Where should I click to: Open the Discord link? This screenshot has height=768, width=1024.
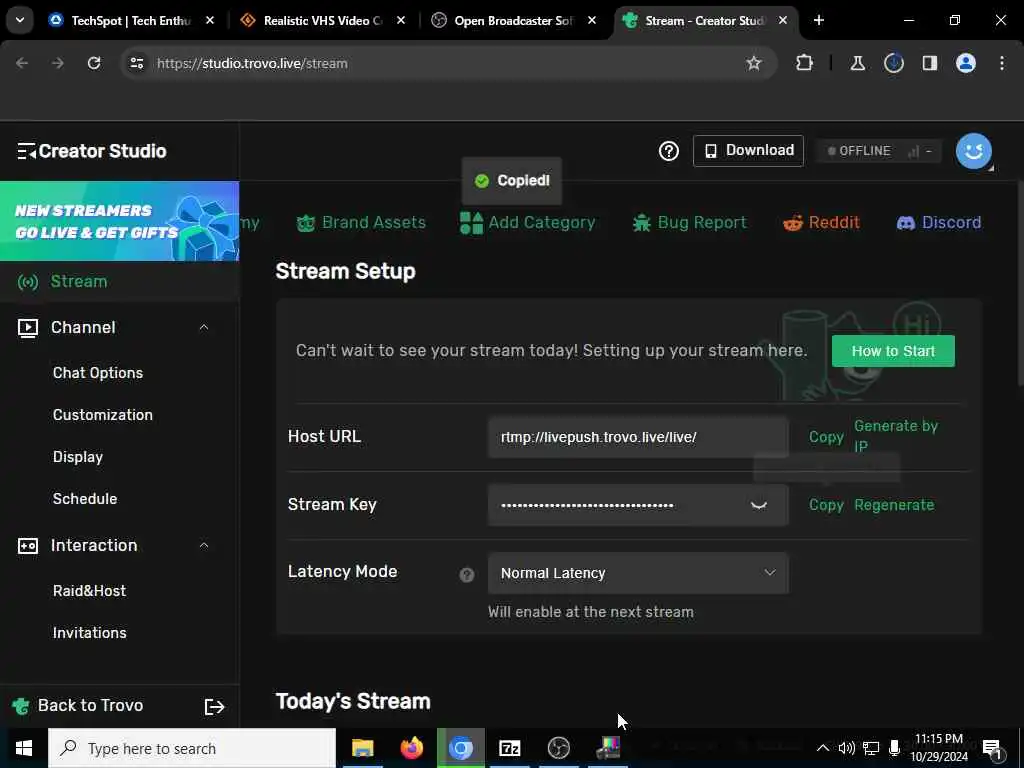click(939, 223)
